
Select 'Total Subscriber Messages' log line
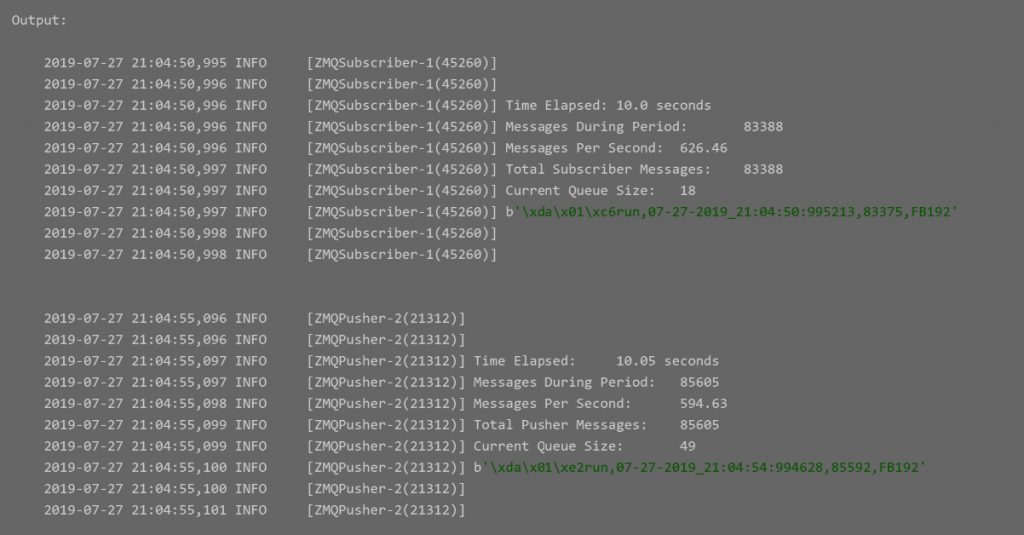click(x=413, y=169)
